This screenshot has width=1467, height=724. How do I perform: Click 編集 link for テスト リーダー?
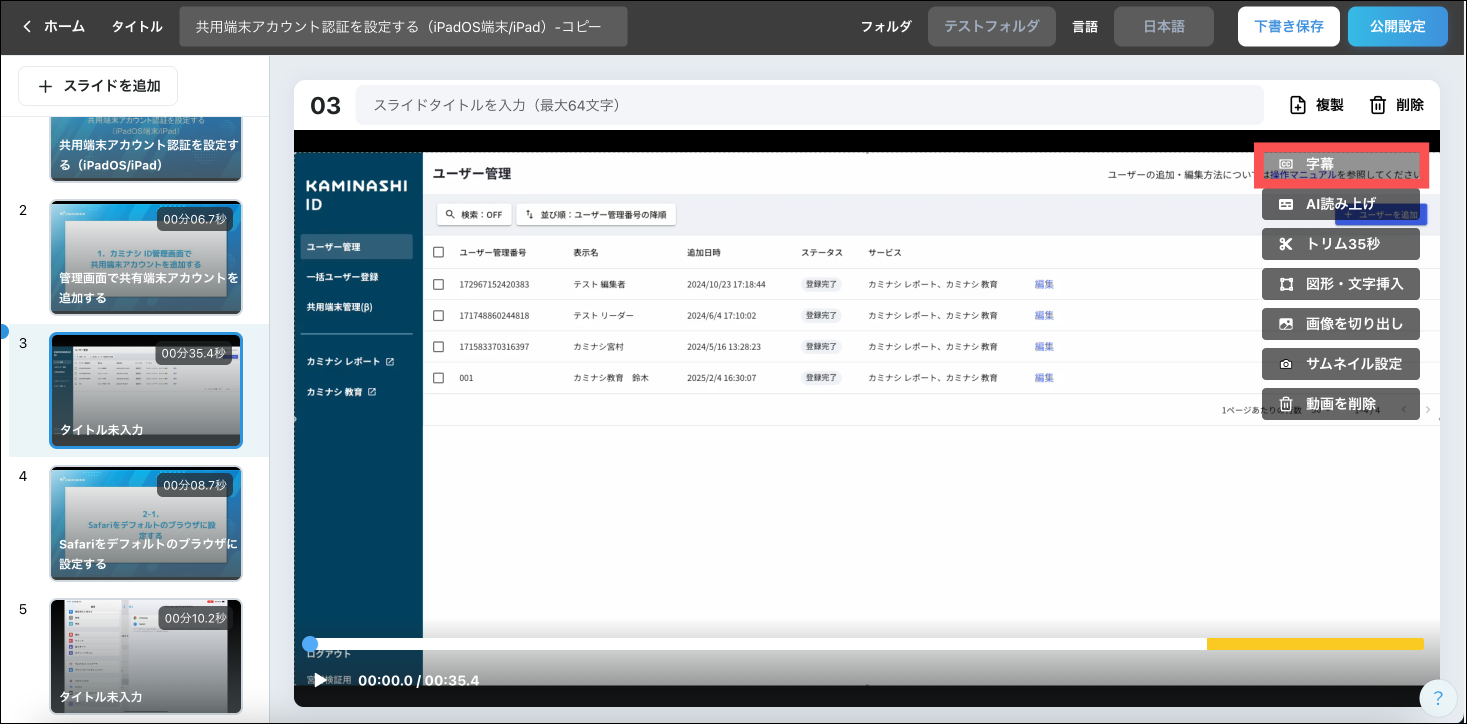[x=1044, y=315]
